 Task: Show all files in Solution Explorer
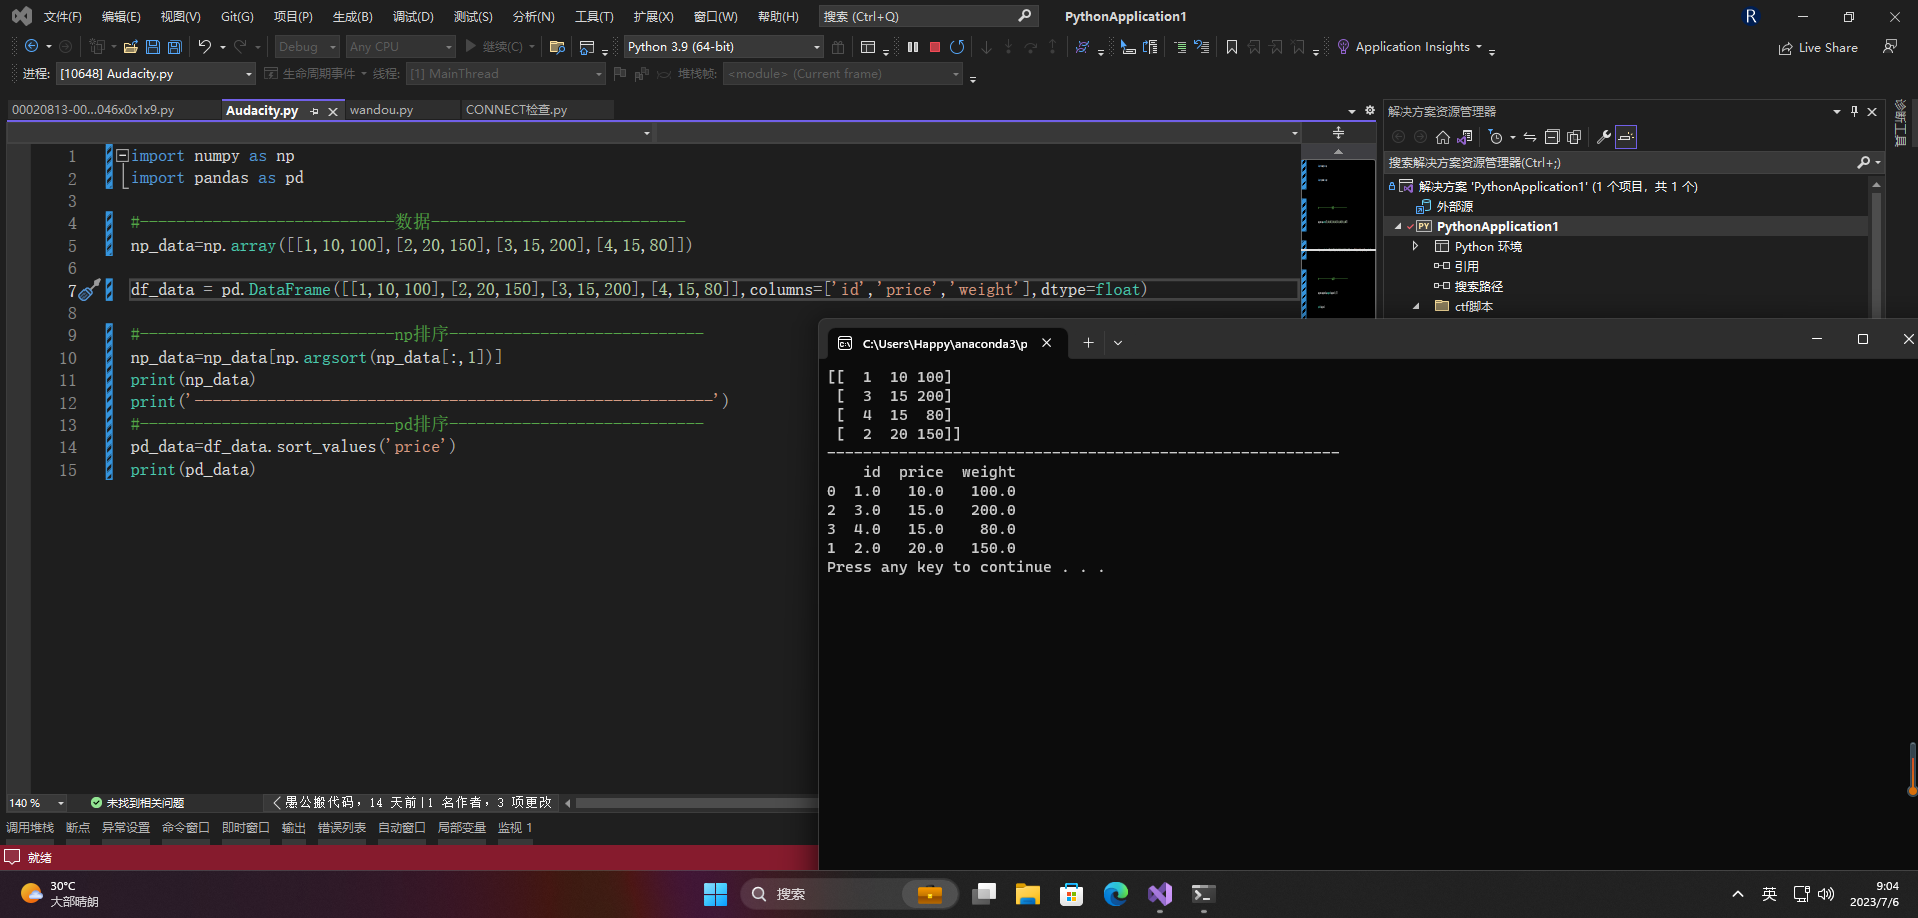click(x=1574, y=137)
